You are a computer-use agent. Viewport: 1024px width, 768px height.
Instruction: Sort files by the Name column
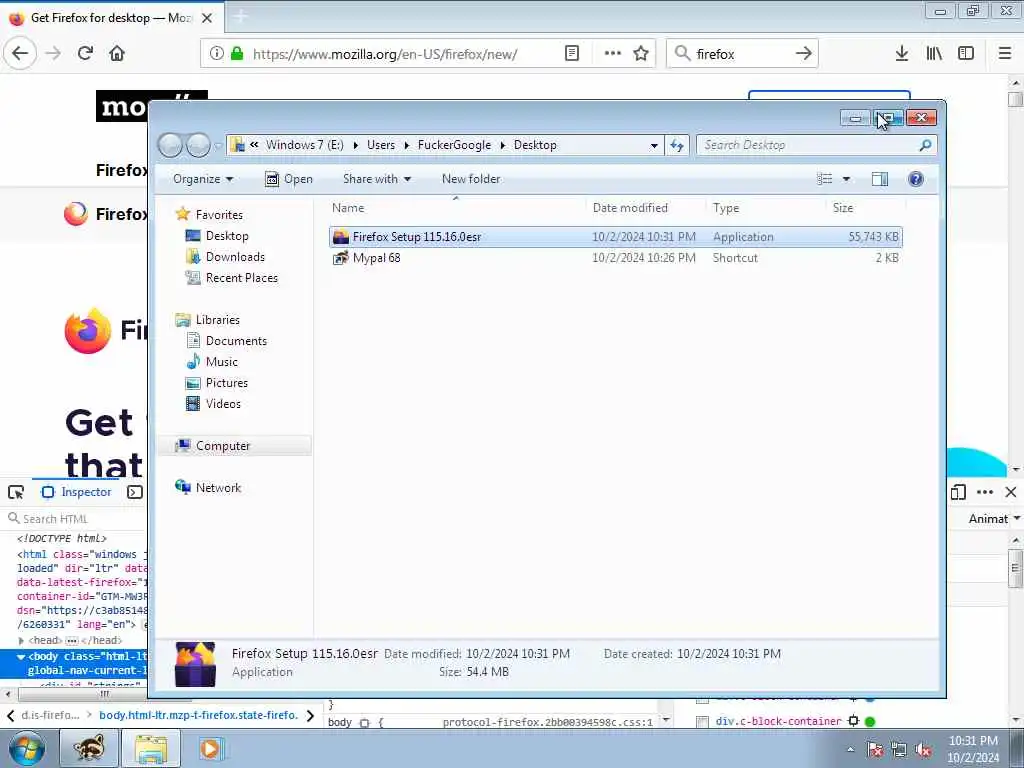coord(348,208)
